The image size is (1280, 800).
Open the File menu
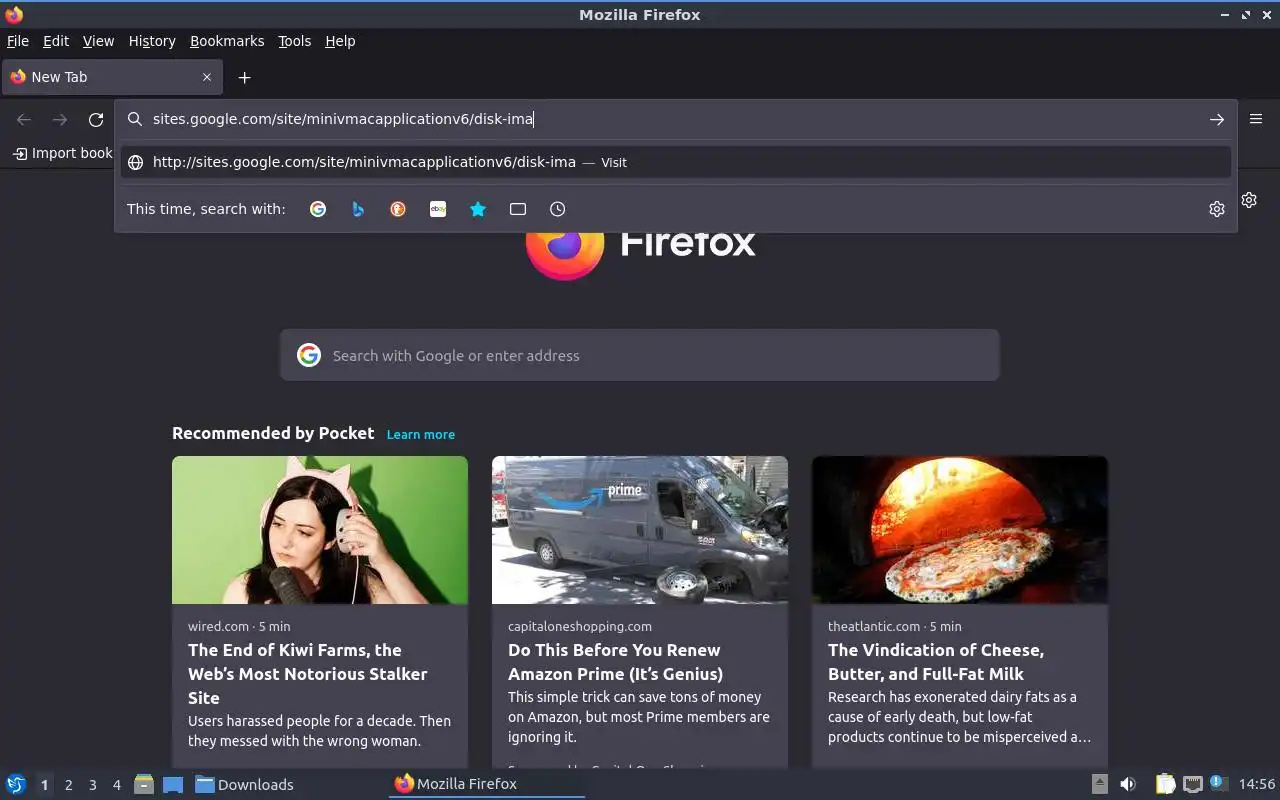click(18, 41)
